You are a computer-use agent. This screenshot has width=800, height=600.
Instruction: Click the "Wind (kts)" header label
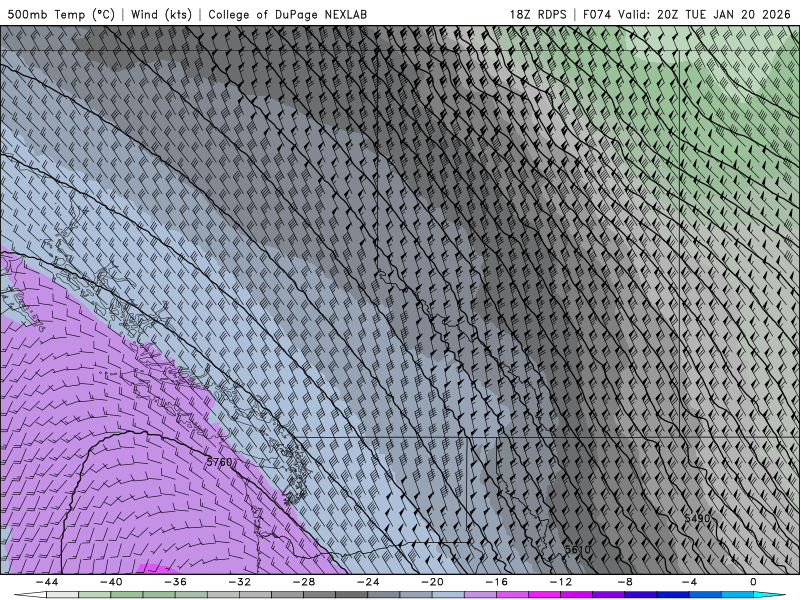click(161, 14)
